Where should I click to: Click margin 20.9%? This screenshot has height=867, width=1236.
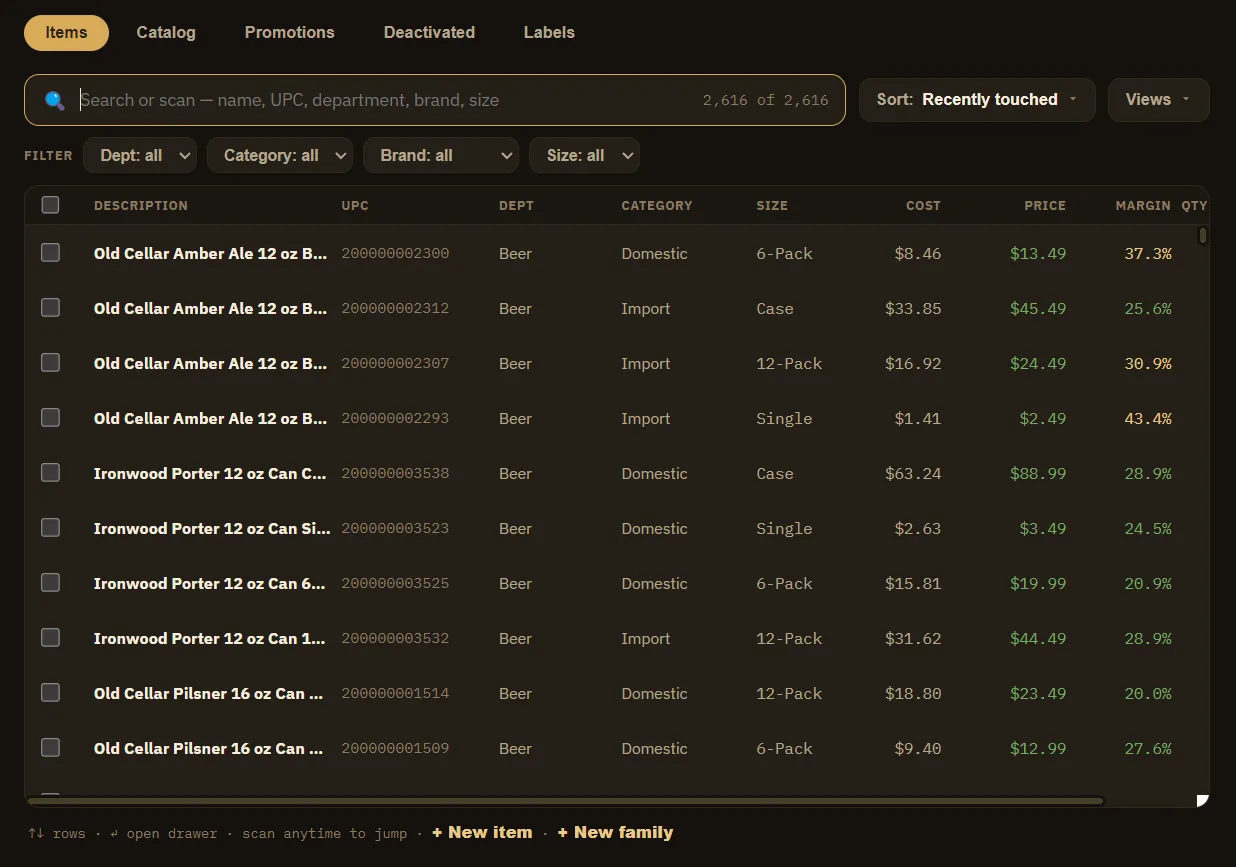(x=1148, y=583)
